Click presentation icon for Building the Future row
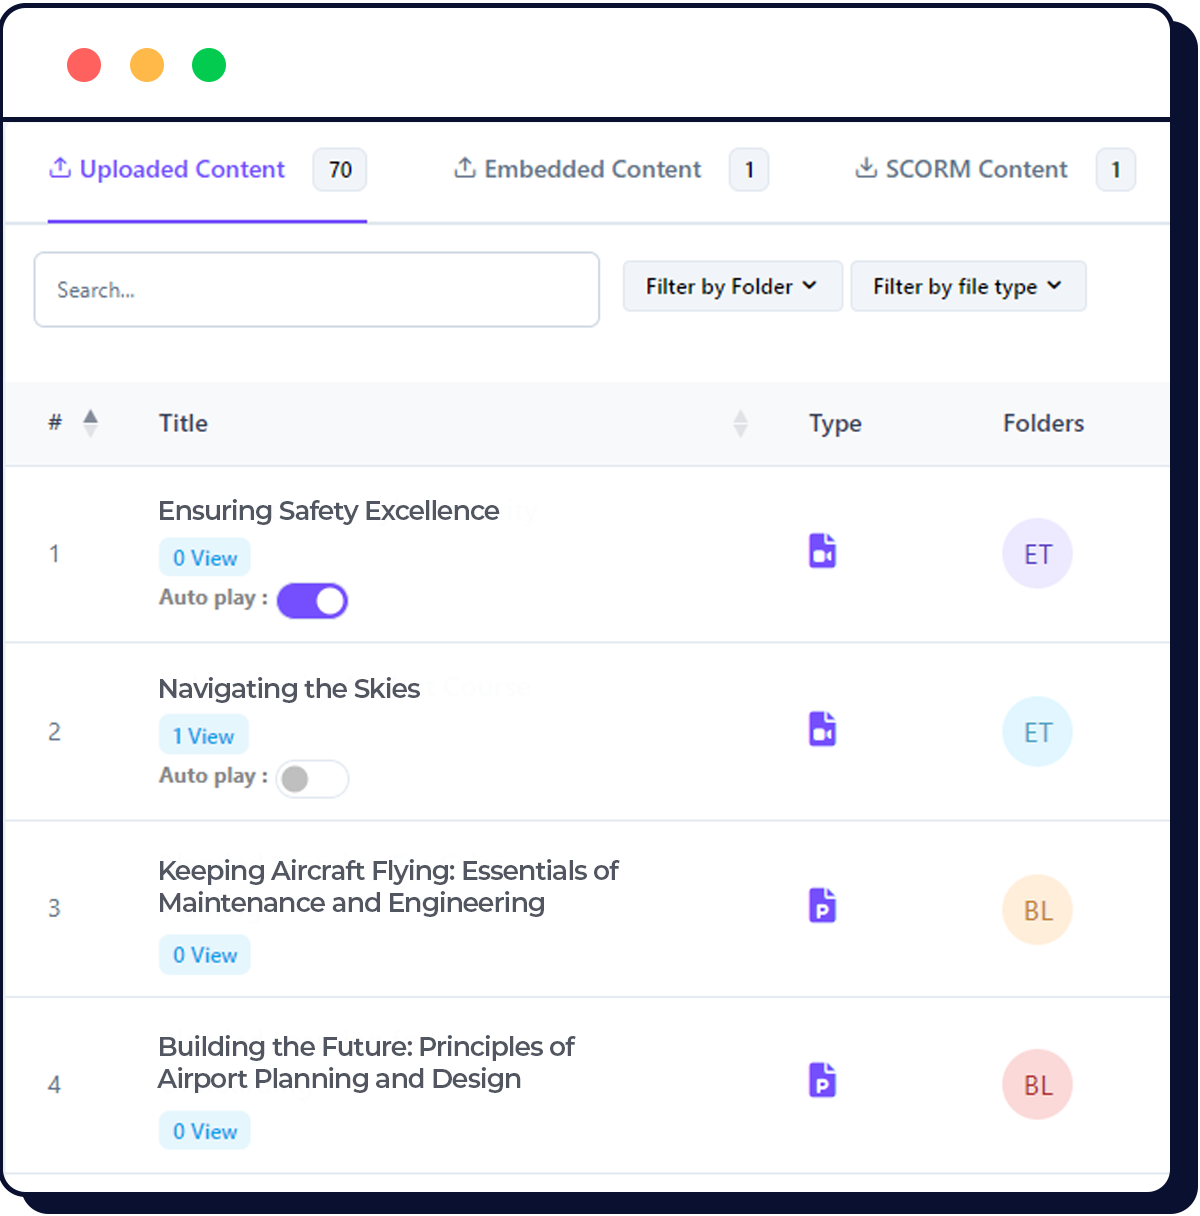 822,1080
